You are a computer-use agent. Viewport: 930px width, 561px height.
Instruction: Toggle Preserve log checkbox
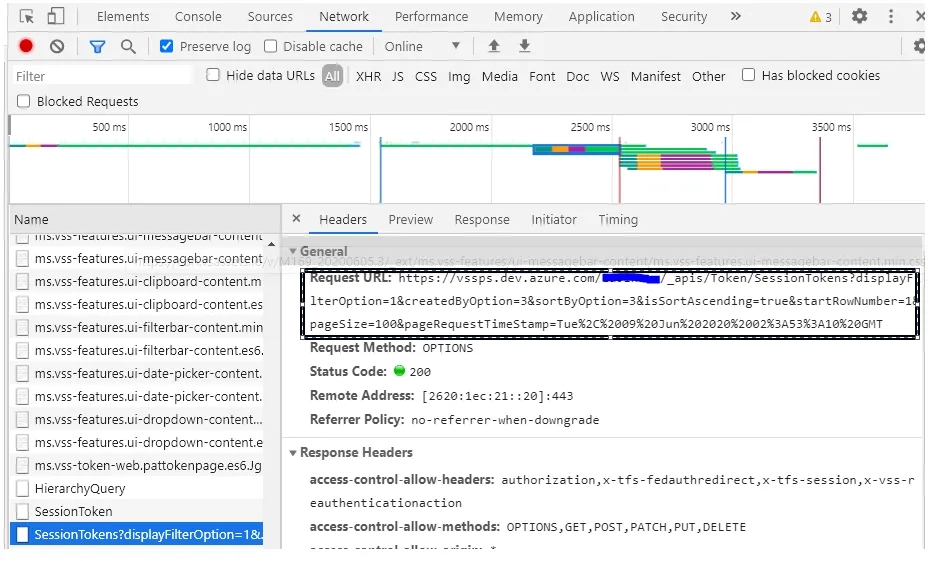[167, 46]
